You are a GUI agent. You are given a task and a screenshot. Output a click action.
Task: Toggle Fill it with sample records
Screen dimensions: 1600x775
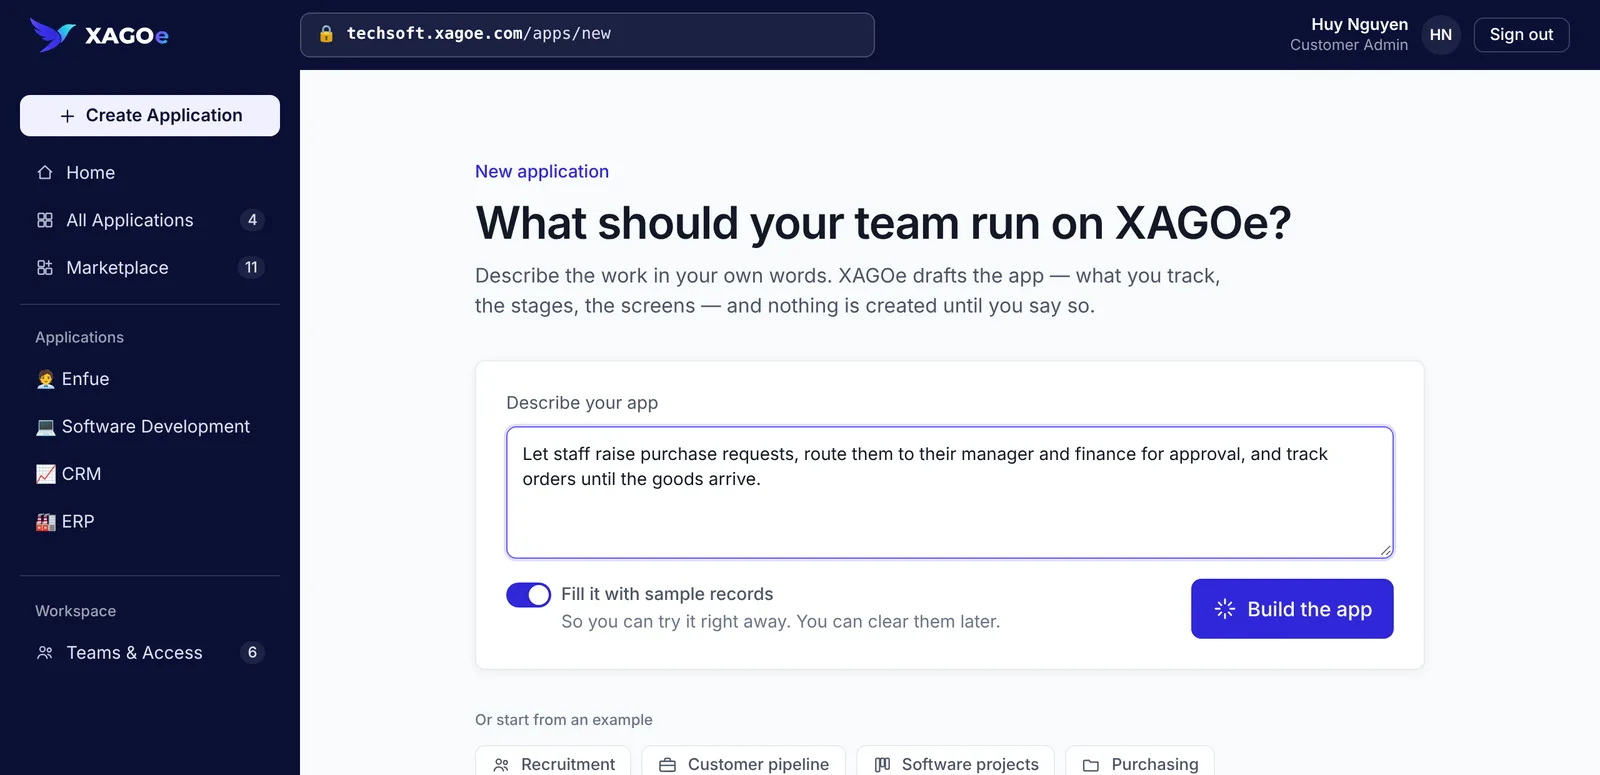528,595
